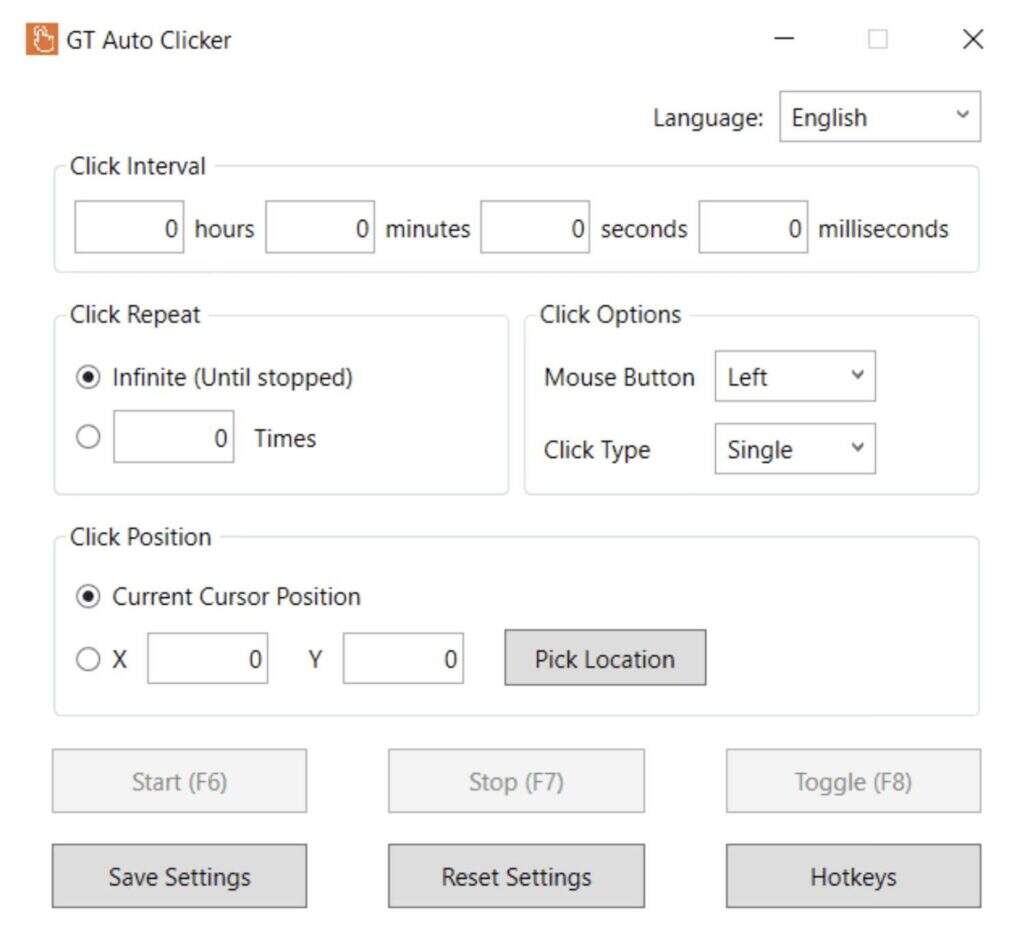This screenshot has width=1024, height=925.
Task: Minimize the GT Auto Clicker window
Action: 785,40
